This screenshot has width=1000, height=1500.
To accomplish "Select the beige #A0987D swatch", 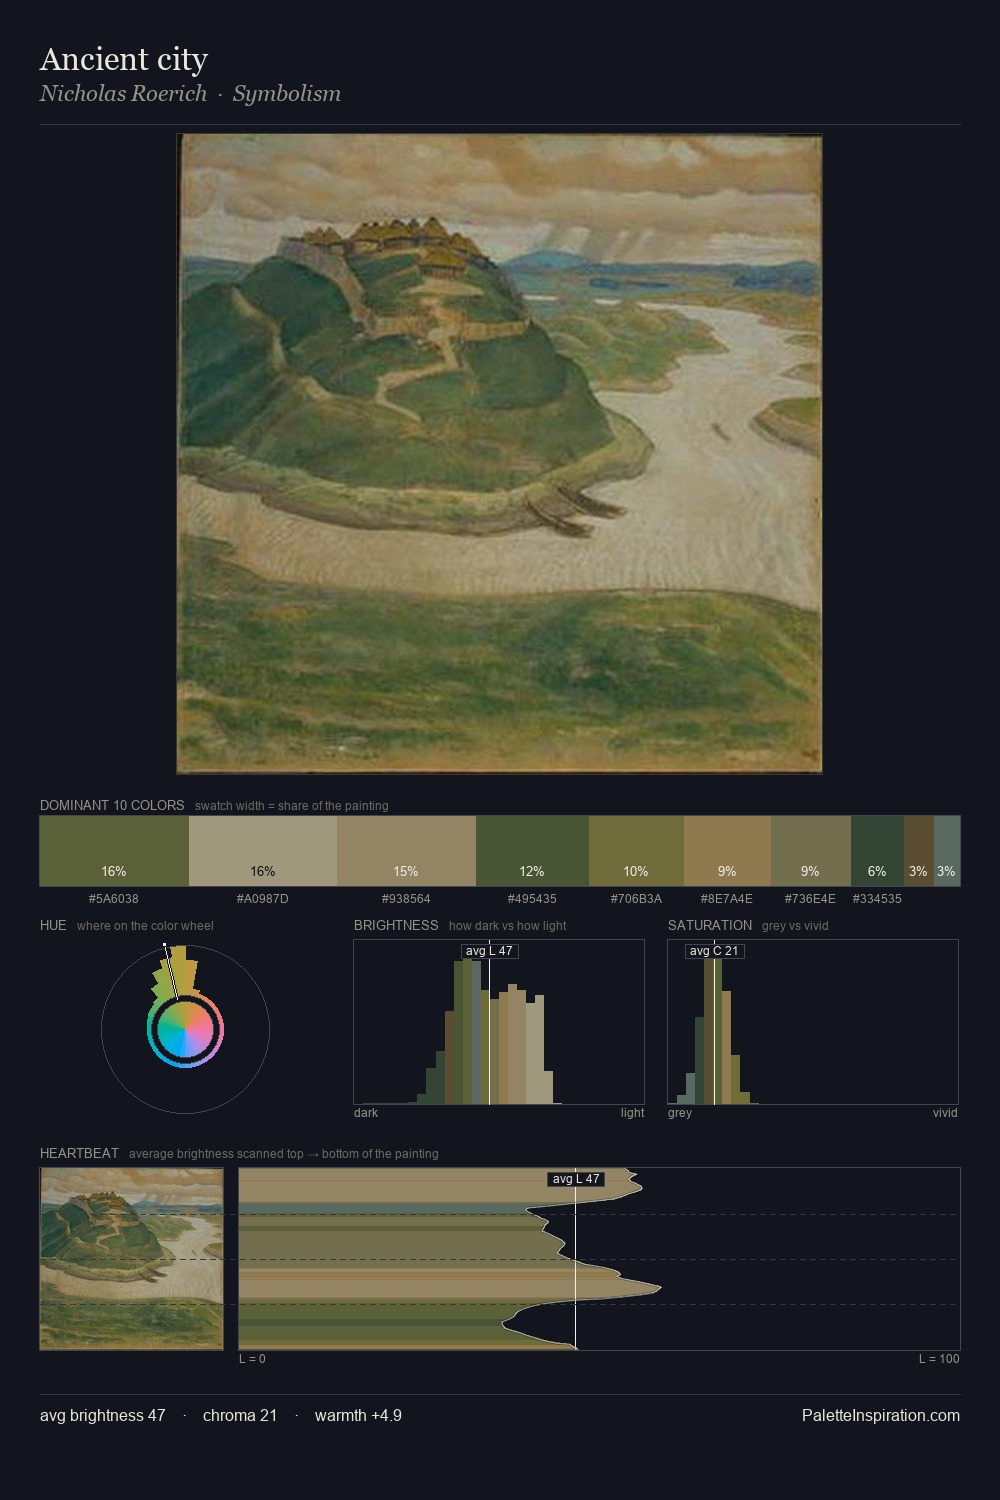I will pos(263,851).
